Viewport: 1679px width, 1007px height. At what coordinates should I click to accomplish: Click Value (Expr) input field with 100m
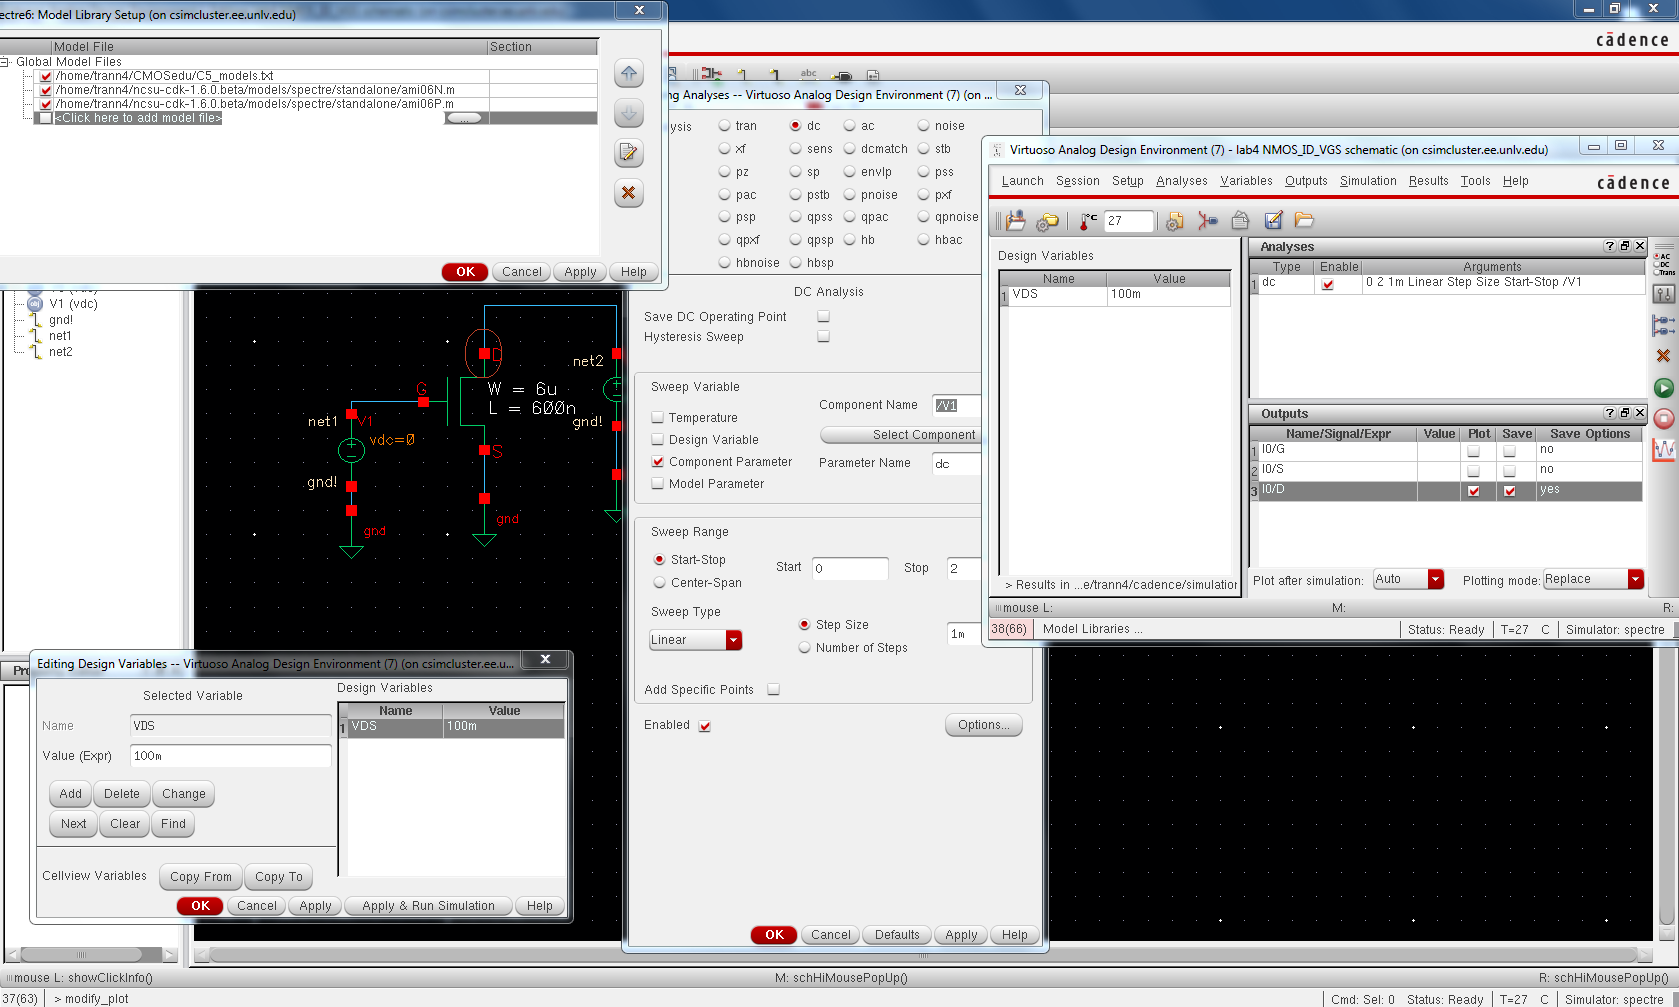tap(230, 756)
